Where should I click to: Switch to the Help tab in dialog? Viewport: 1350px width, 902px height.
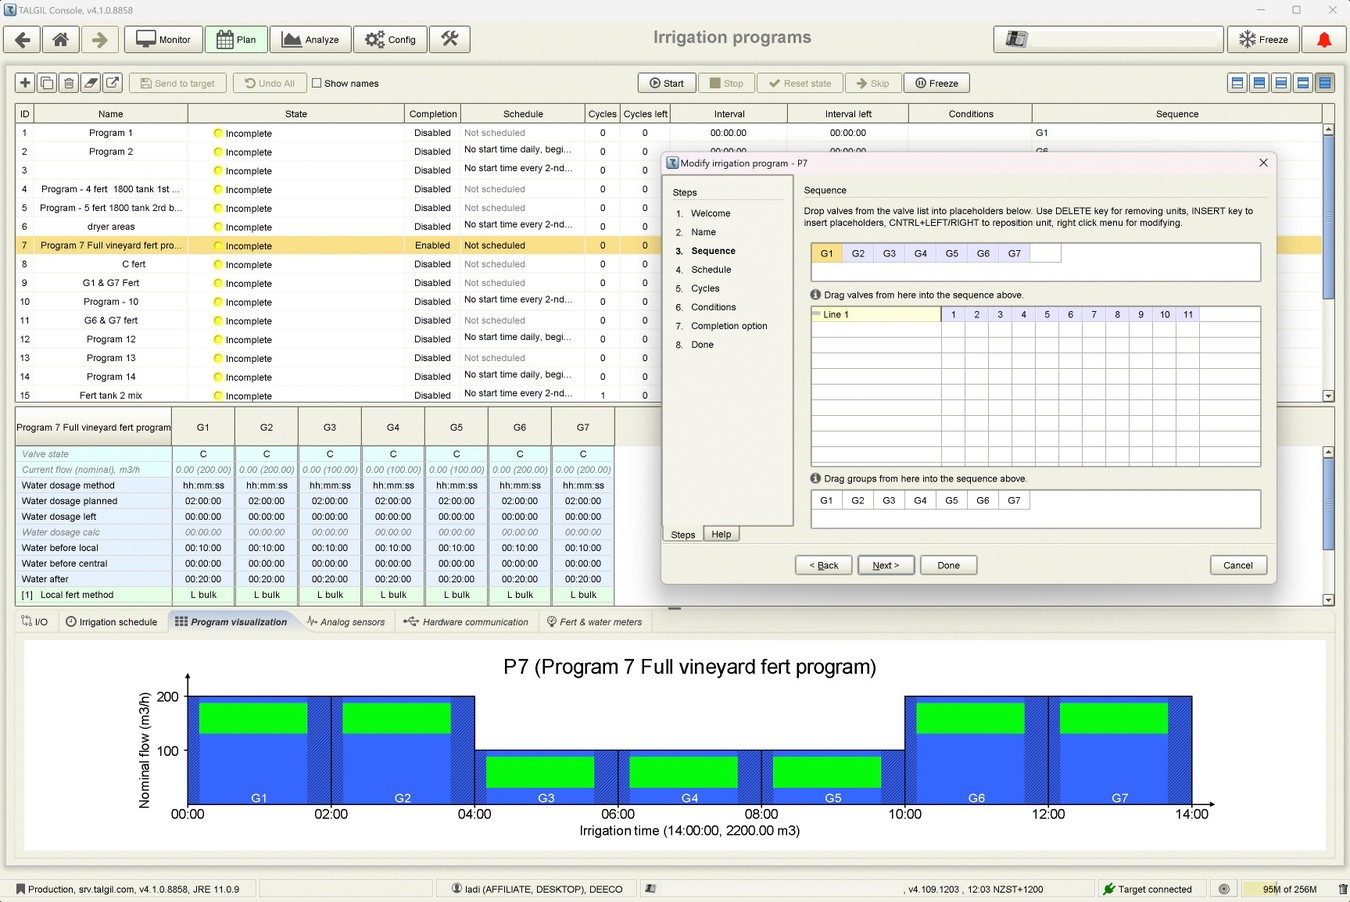[721, 534]
